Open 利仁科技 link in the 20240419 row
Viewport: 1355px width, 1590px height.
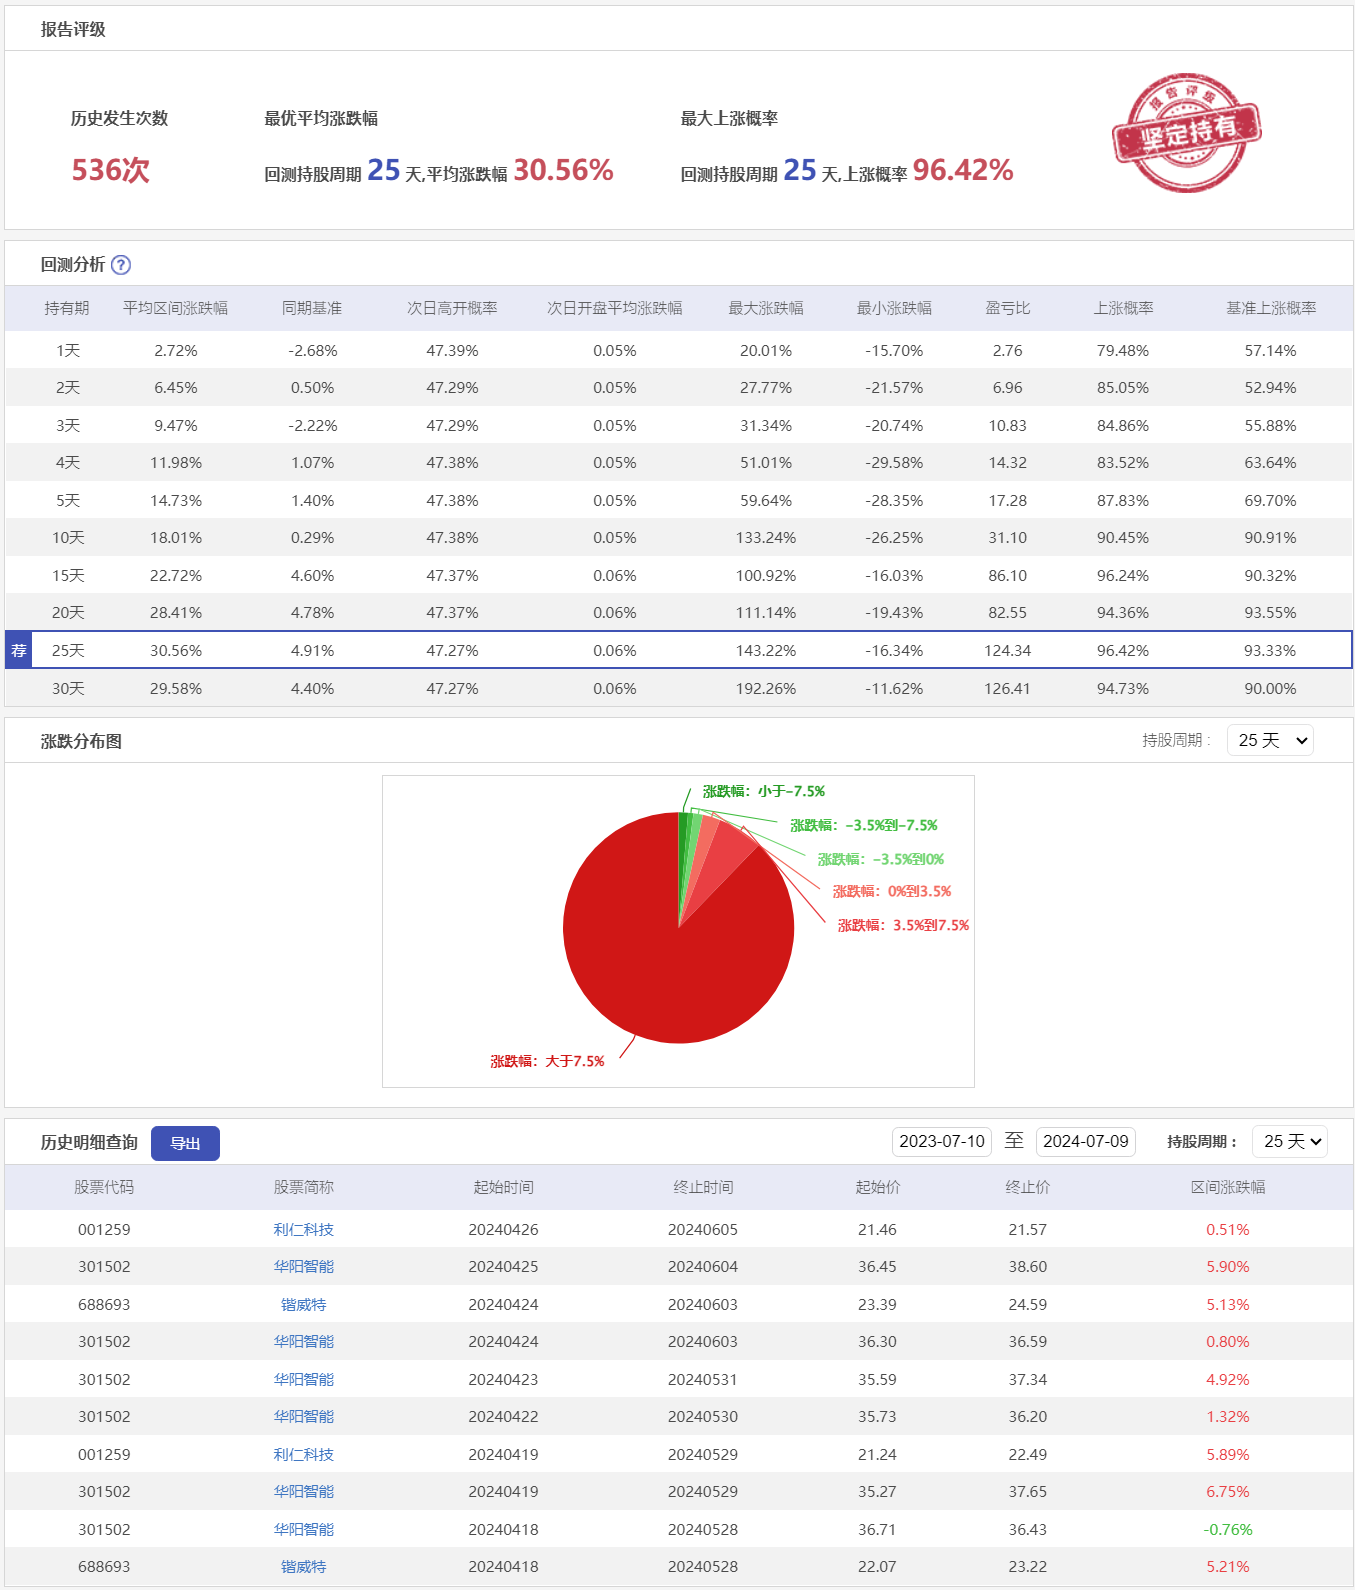point(304,1454)
